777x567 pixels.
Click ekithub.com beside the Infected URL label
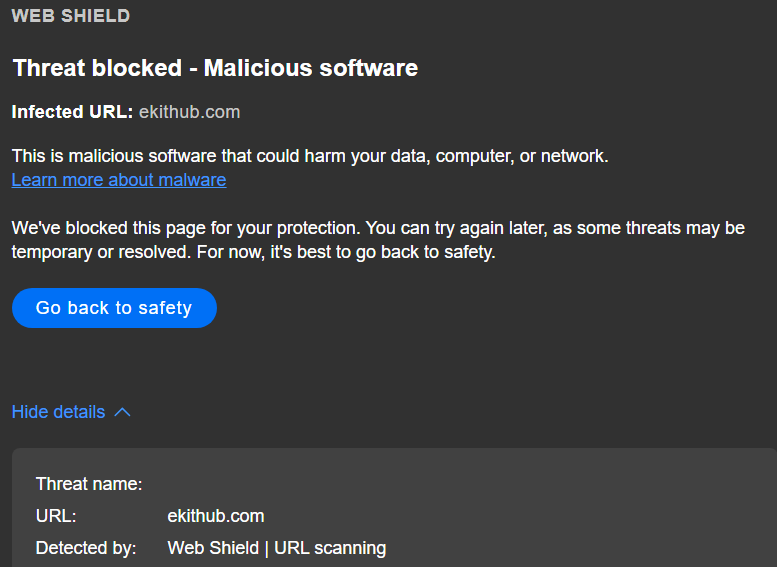click(x=189, y=112)
